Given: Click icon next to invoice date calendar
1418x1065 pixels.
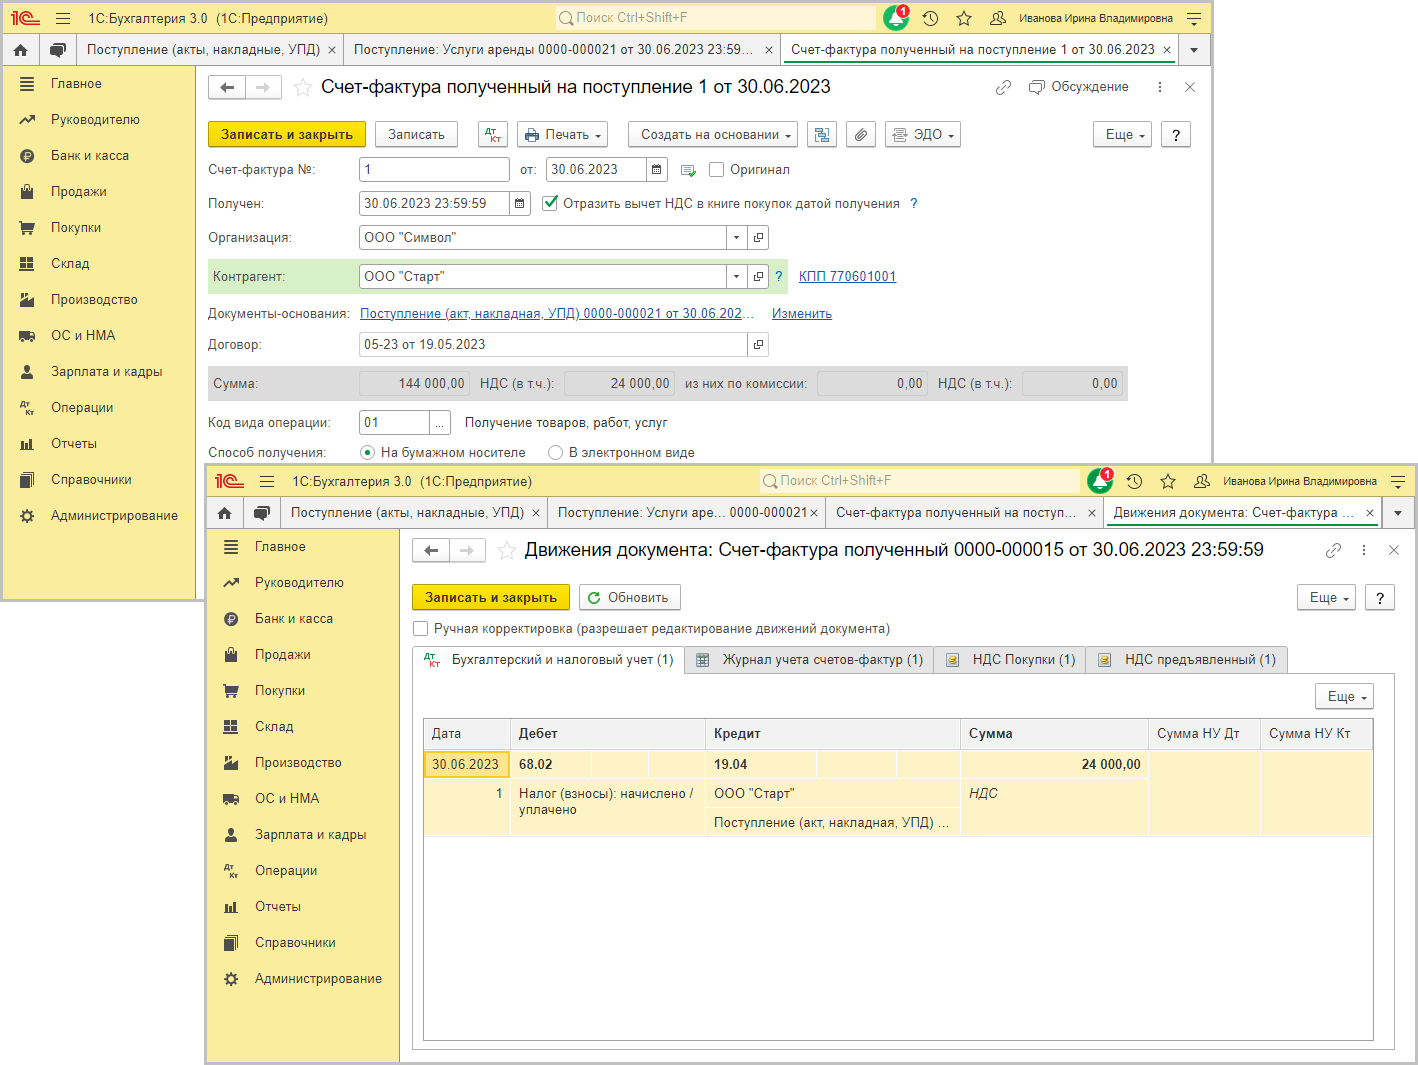Looking at the screenshot, I should (688, 170).
